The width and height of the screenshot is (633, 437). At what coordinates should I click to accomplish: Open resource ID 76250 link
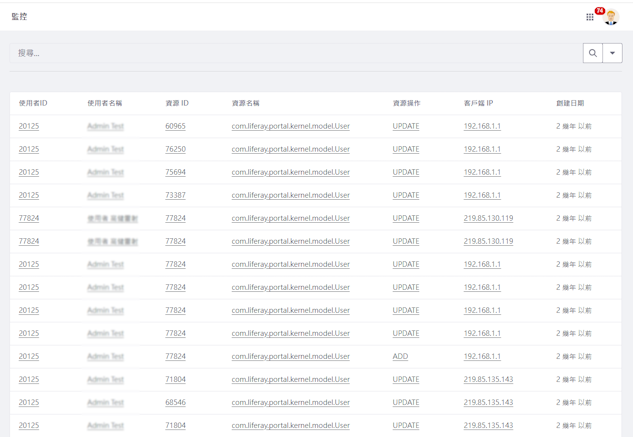(175, 149)
